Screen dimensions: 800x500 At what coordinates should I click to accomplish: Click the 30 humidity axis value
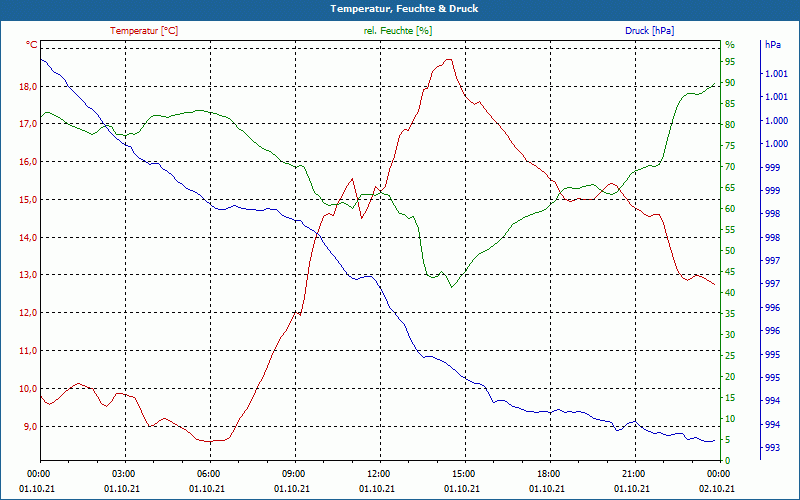point(730,335)
